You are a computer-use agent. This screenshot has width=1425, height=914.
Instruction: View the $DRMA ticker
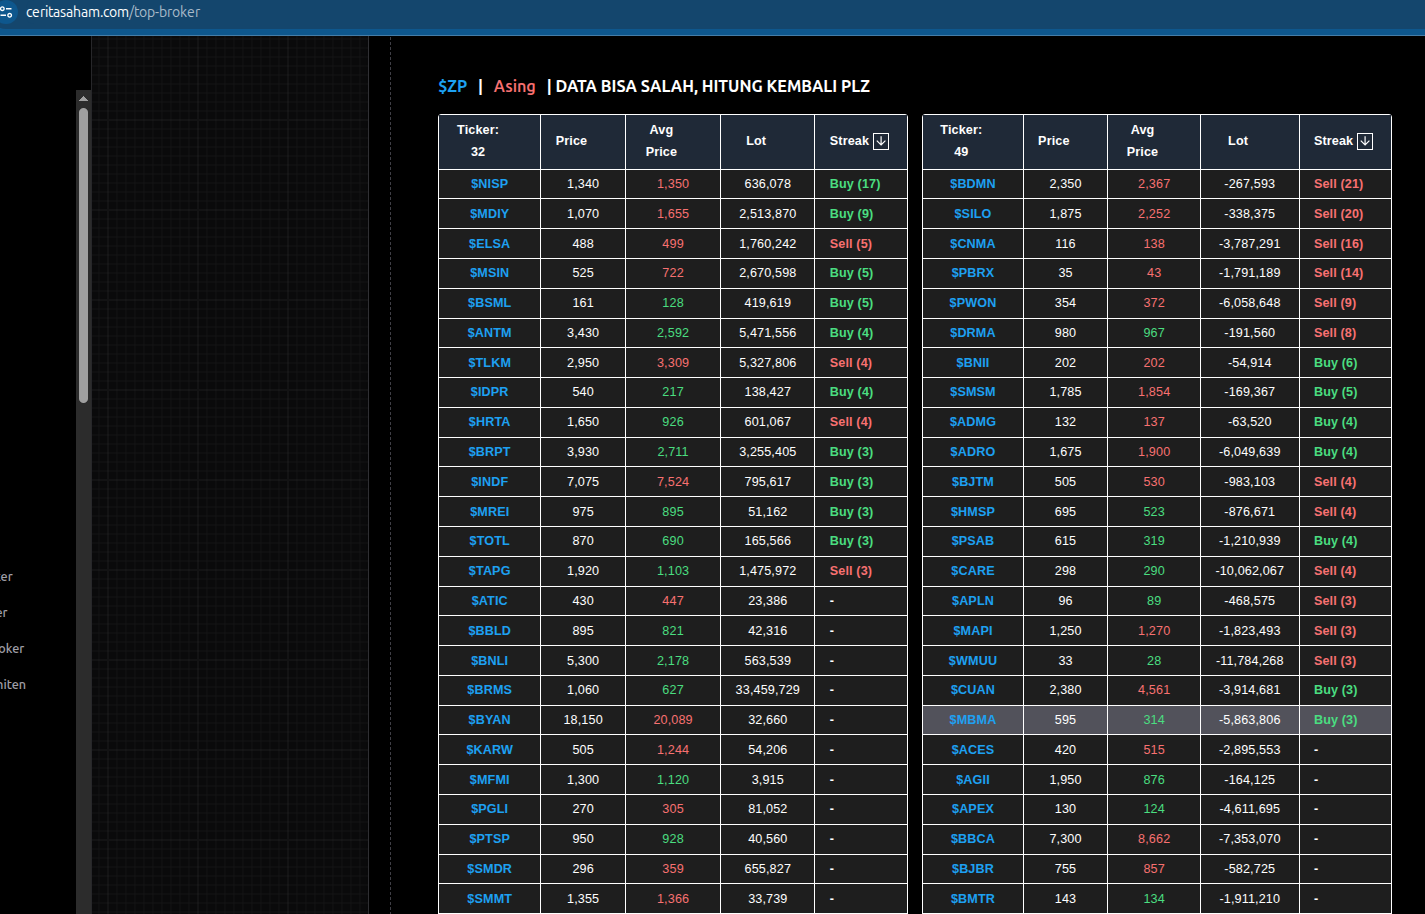(973, 333)
